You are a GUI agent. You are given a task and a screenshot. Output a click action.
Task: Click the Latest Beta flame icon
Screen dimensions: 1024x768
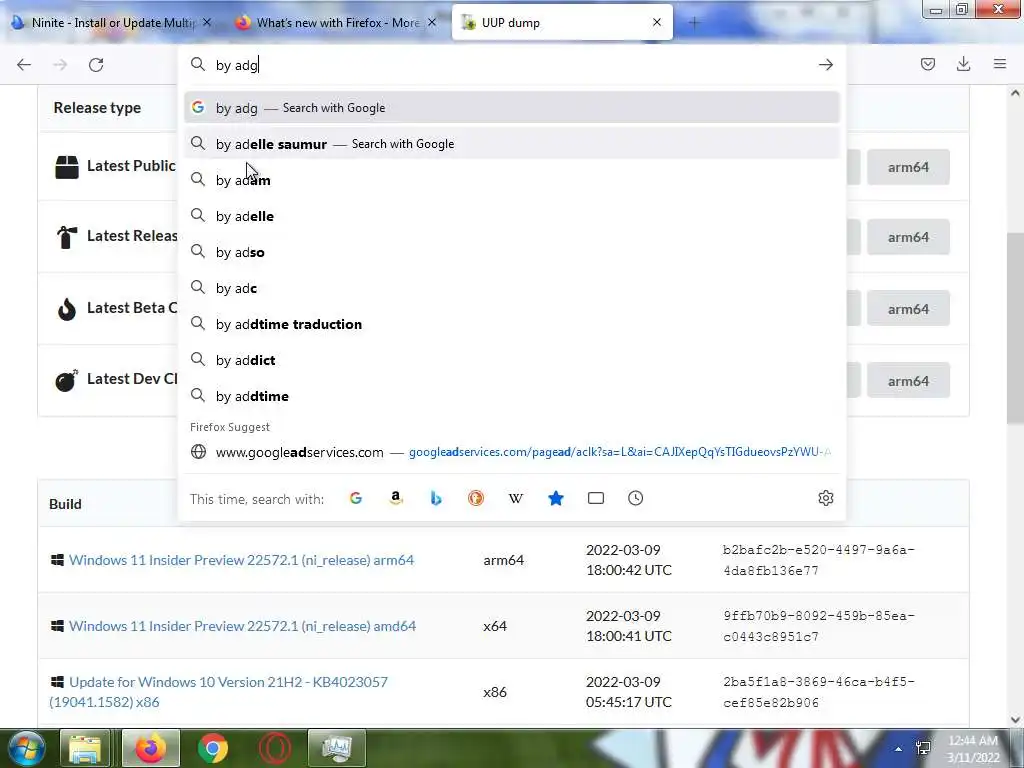tap(67, 308)
